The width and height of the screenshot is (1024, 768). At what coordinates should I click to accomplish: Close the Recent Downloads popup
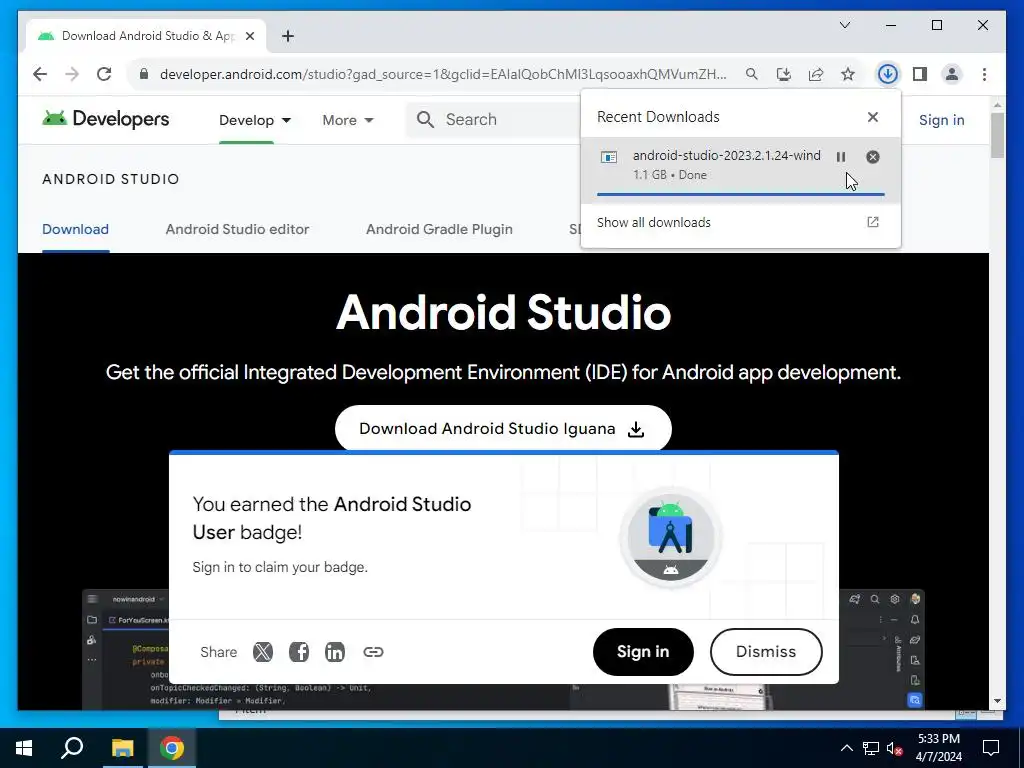[x=872, y=117]
